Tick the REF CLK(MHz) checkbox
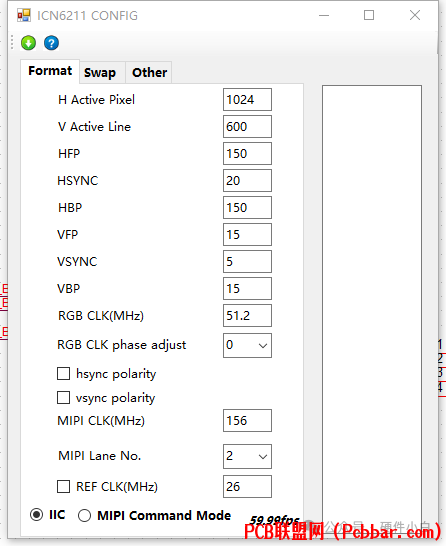Image resolution: width=446 pixels, height=546 pixels. [x=63, y=486]
